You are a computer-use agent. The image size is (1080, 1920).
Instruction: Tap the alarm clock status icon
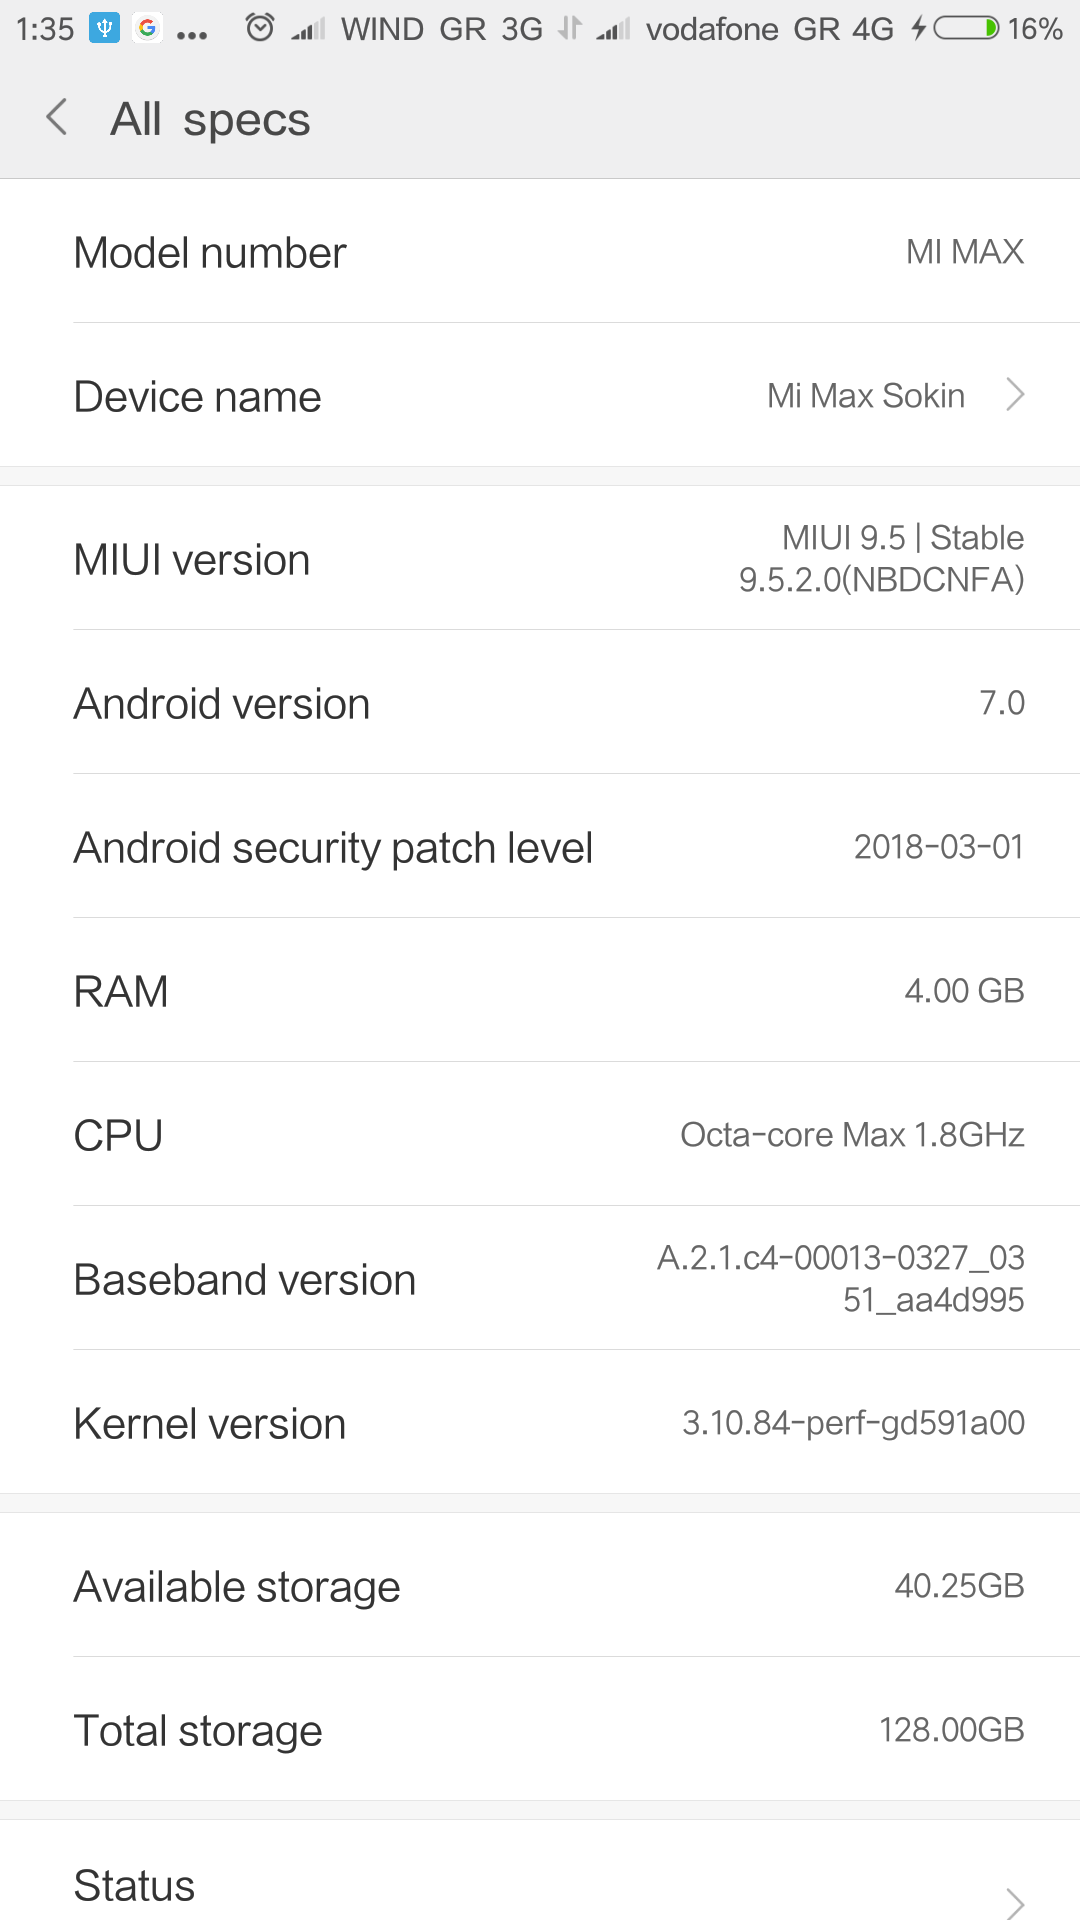260,28
